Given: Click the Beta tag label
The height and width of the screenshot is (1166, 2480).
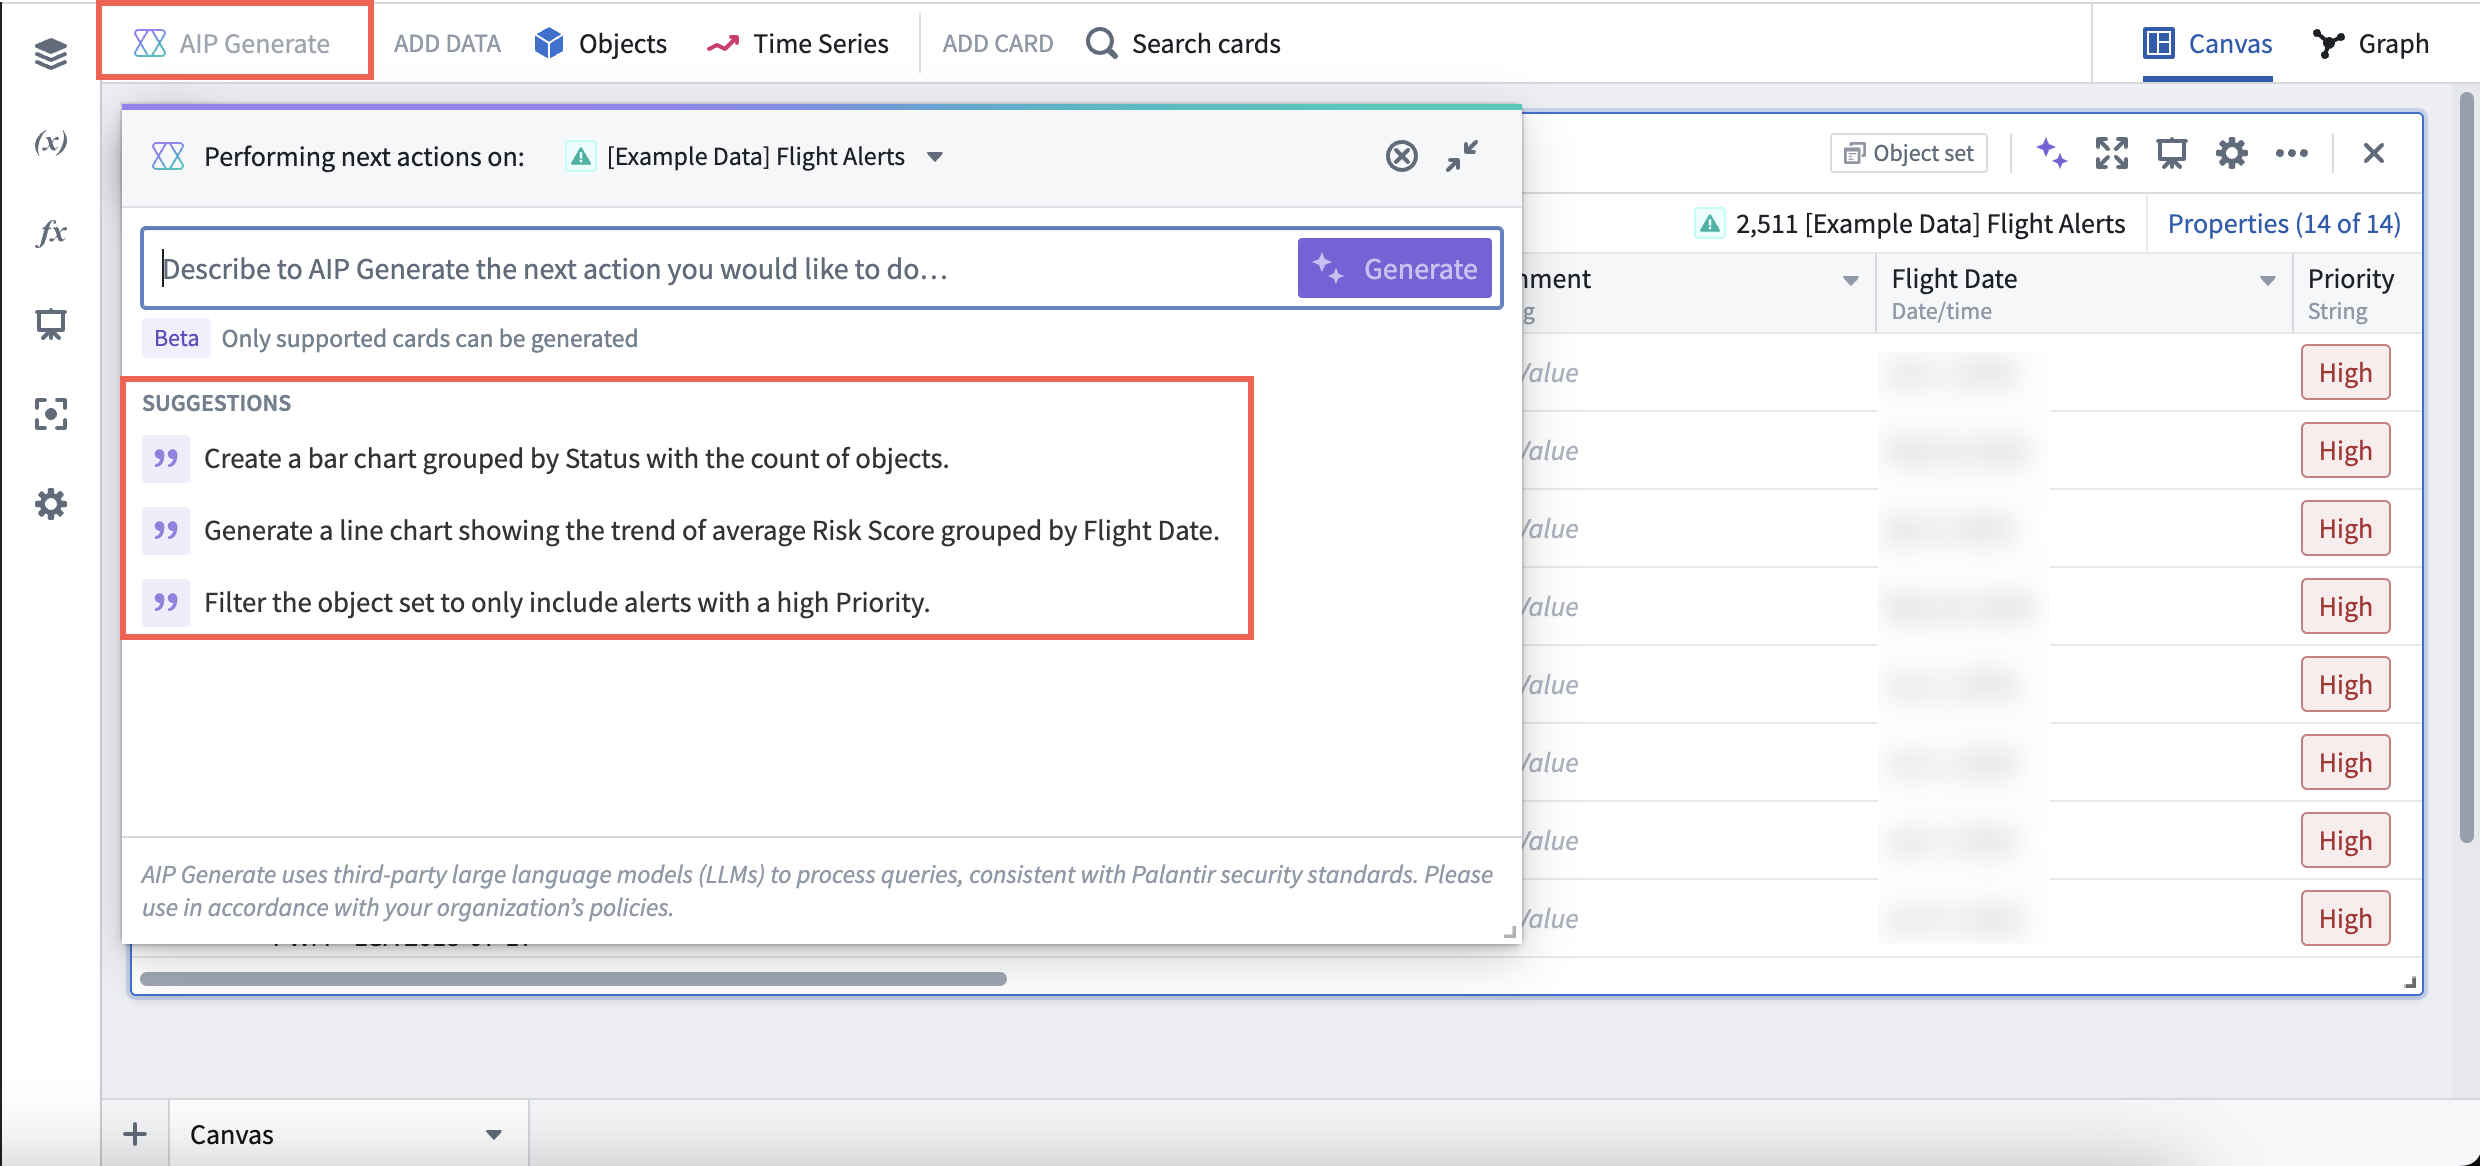Looking at the screenshot, I should (176, 338).
